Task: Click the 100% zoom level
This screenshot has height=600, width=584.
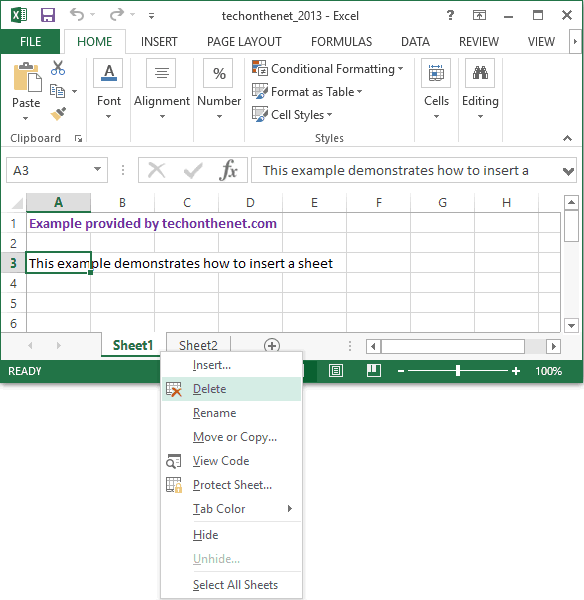Action: 548,371
